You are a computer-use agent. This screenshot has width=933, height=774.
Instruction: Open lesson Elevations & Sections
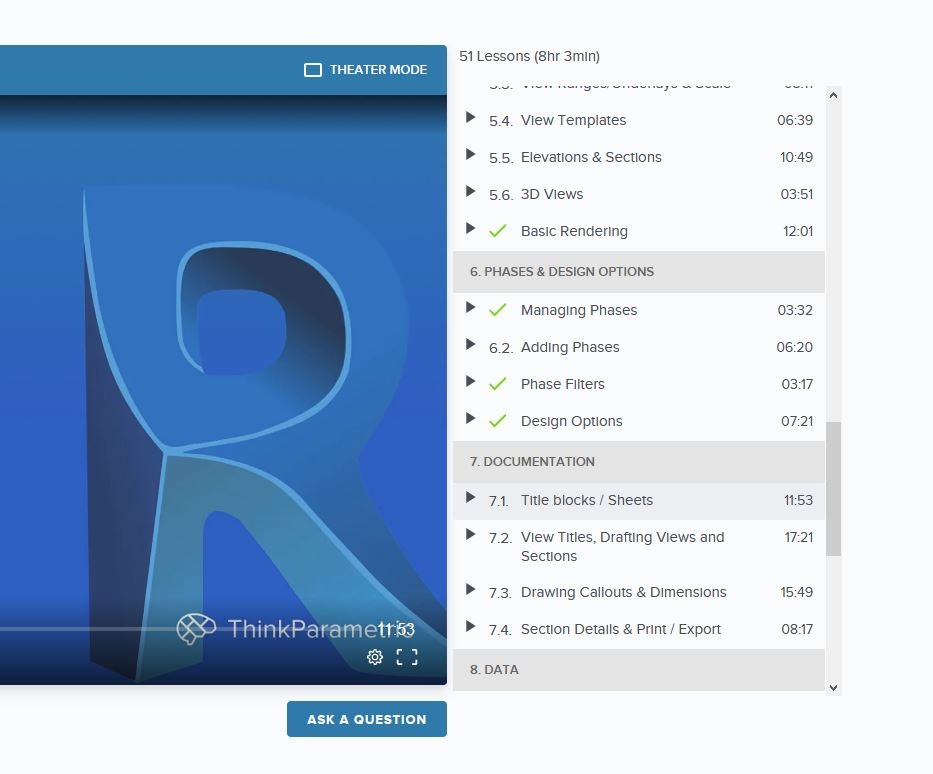pyautogui.click(x=591, y=157)
